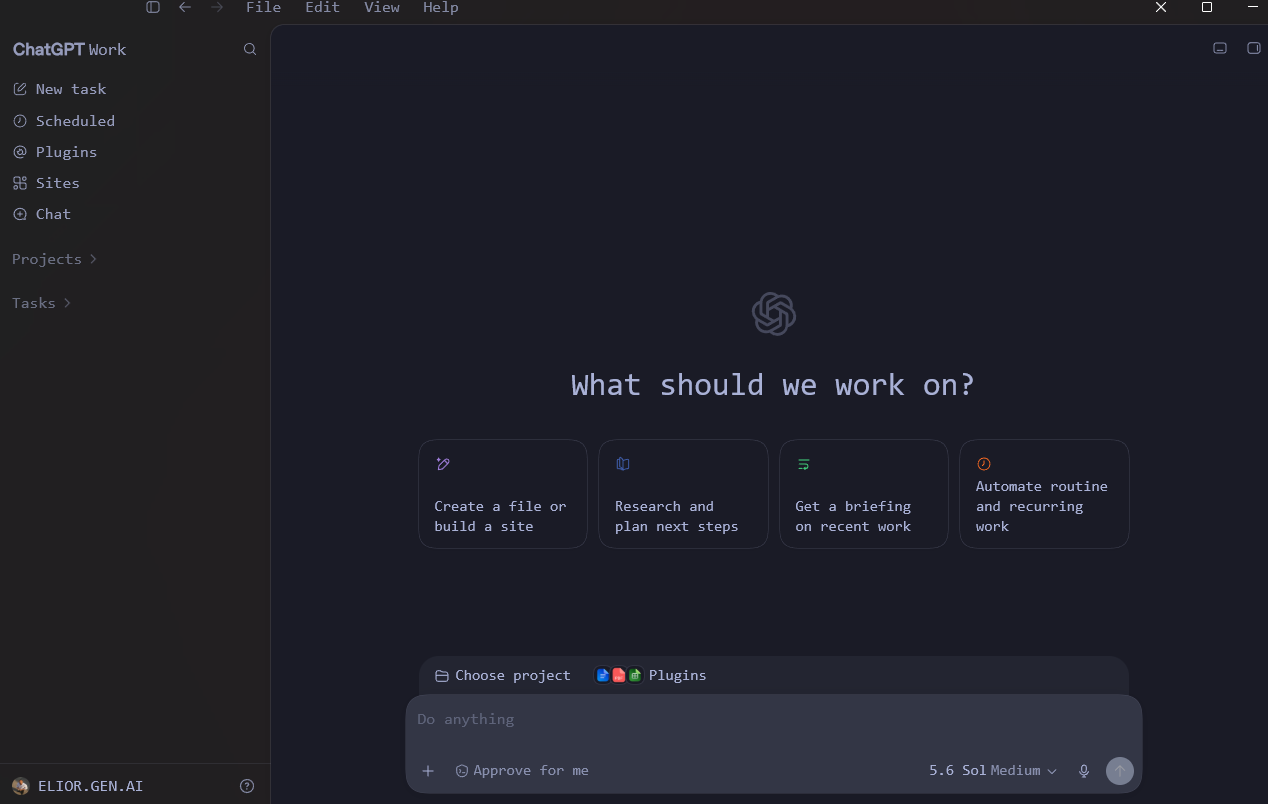The image size is (1268, 804).
Task: Select the Automate routine and recurring work card
Action: coord(1044,494)
